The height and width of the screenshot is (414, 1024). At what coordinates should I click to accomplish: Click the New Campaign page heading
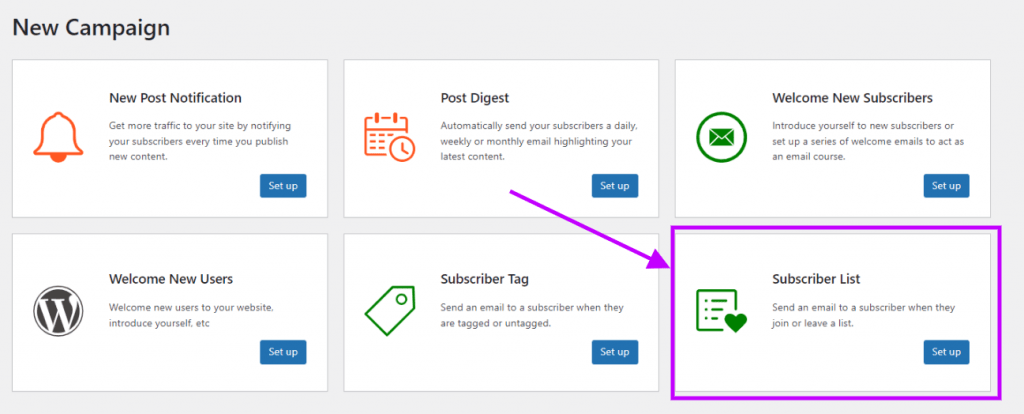click(91, 27)
